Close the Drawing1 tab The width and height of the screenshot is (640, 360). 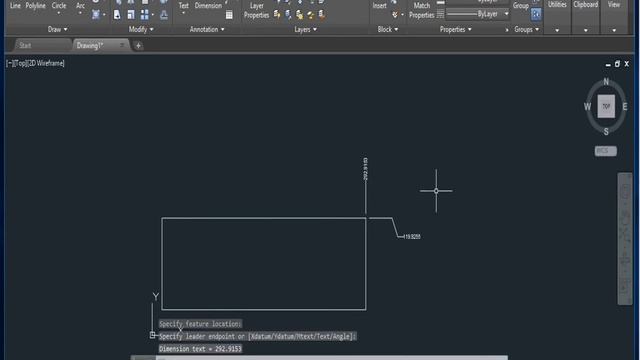[122, 45]
